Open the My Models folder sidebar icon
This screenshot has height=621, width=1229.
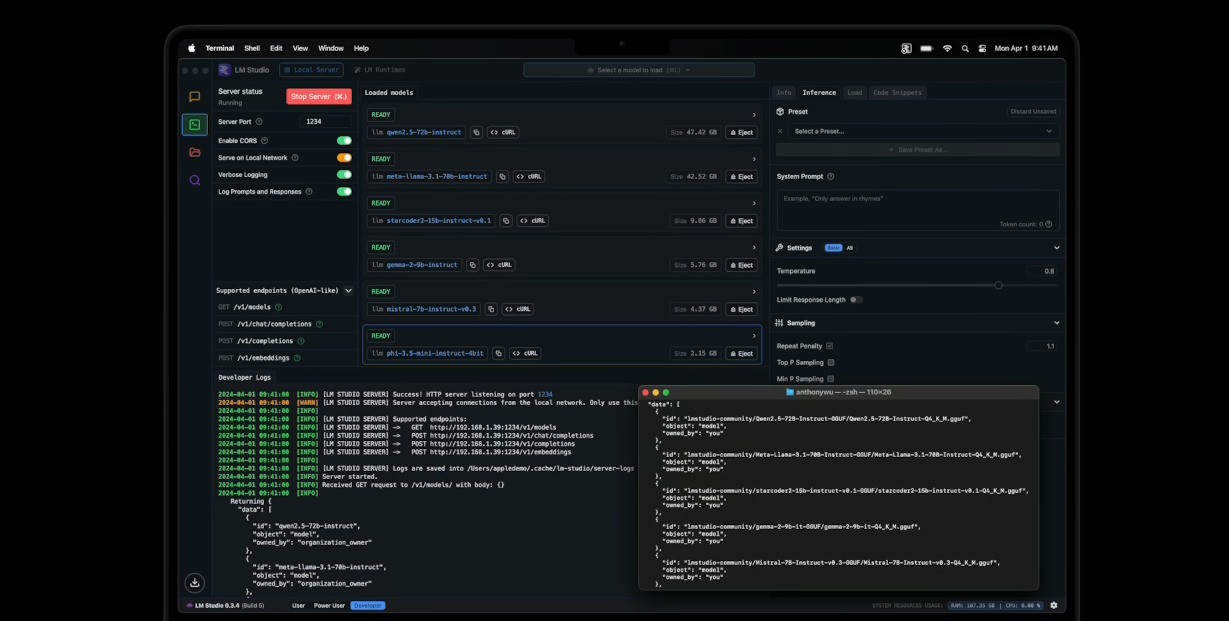(x=194, y=152)
